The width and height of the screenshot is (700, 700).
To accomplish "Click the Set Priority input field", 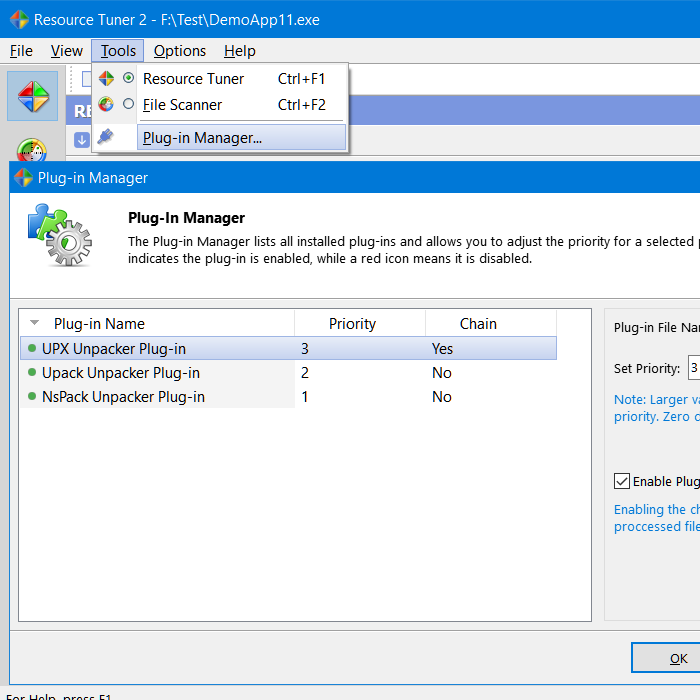I will tap(694, 368).
